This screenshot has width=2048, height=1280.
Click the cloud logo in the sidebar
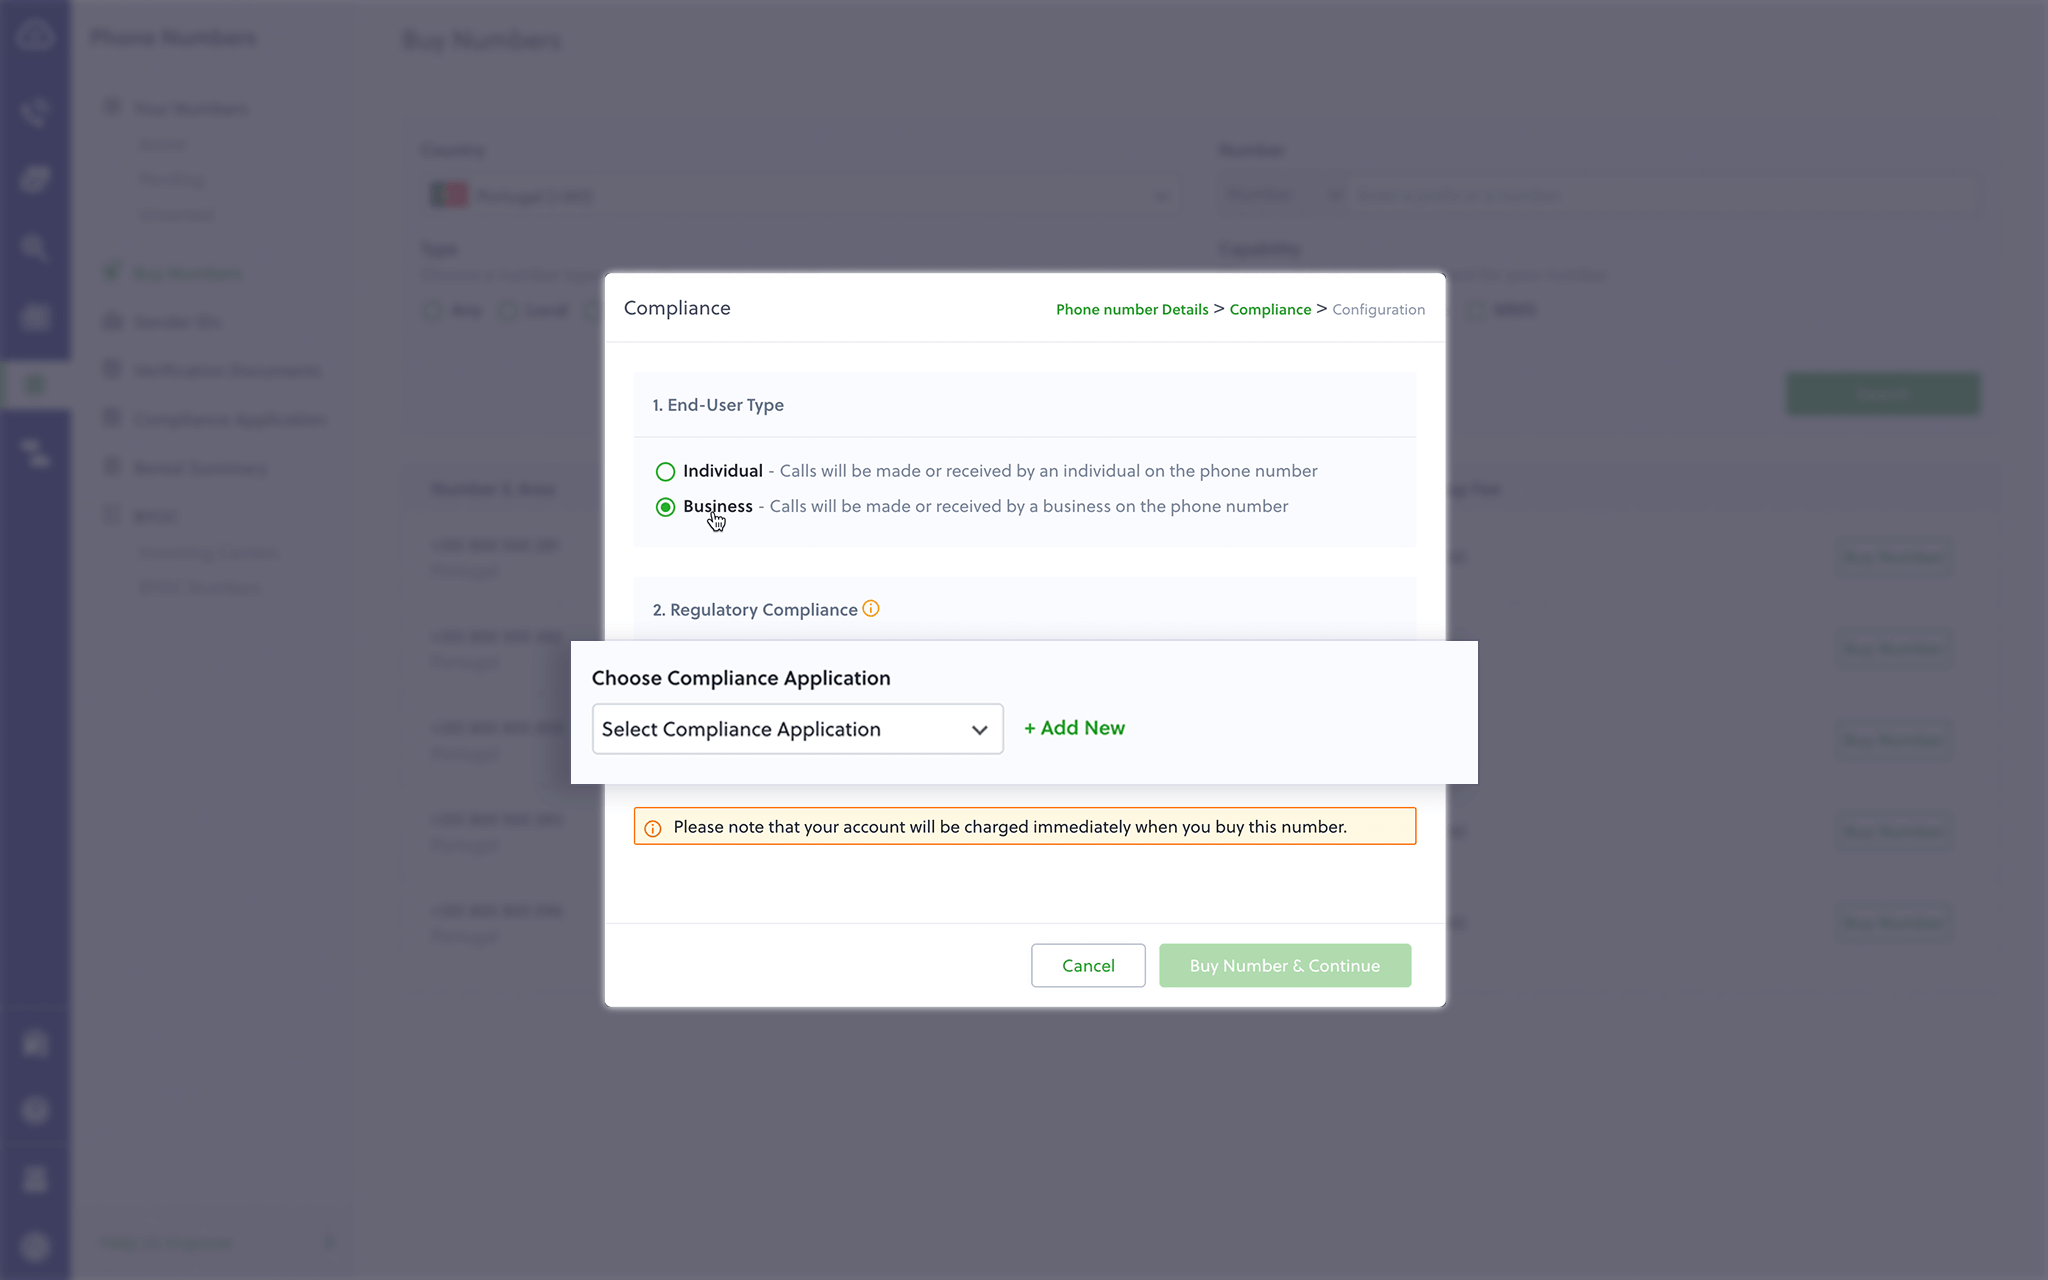35,37
